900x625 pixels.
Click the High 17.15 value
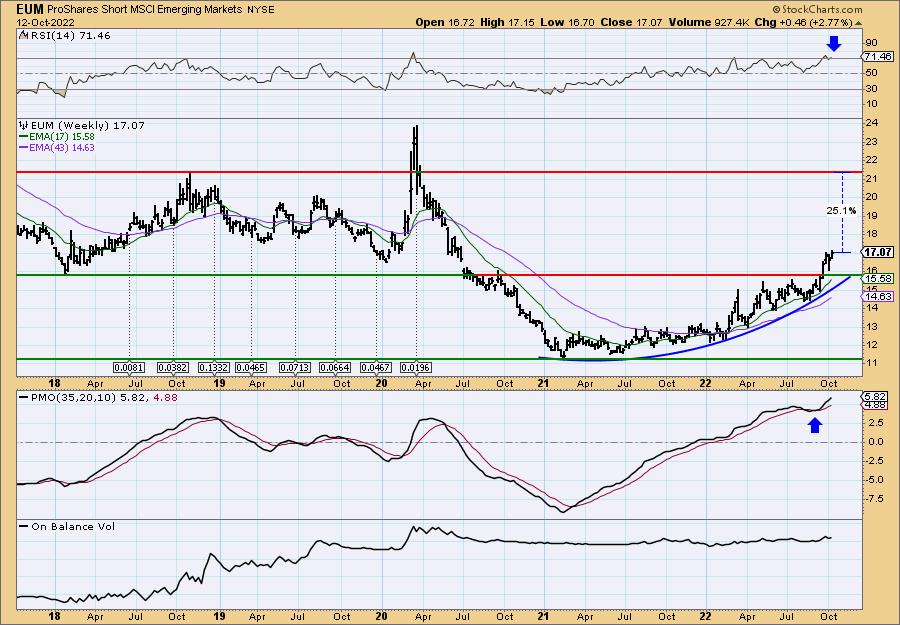pos(507,22)
